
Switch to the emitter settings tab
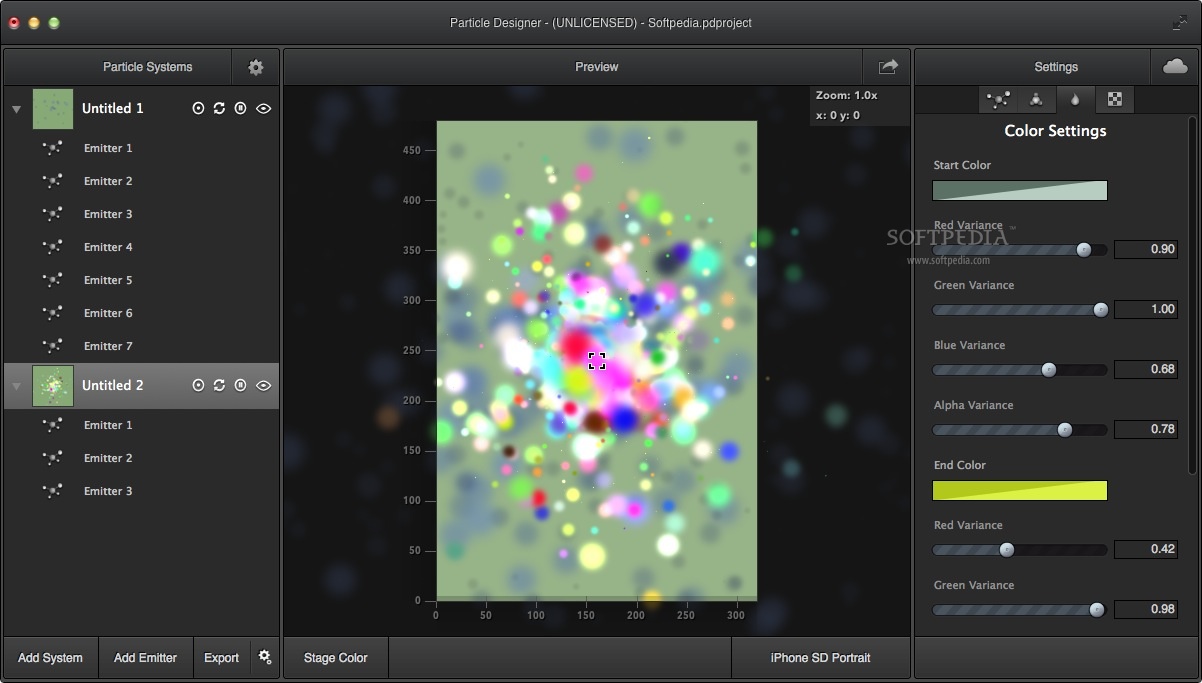tap(998, 99)
